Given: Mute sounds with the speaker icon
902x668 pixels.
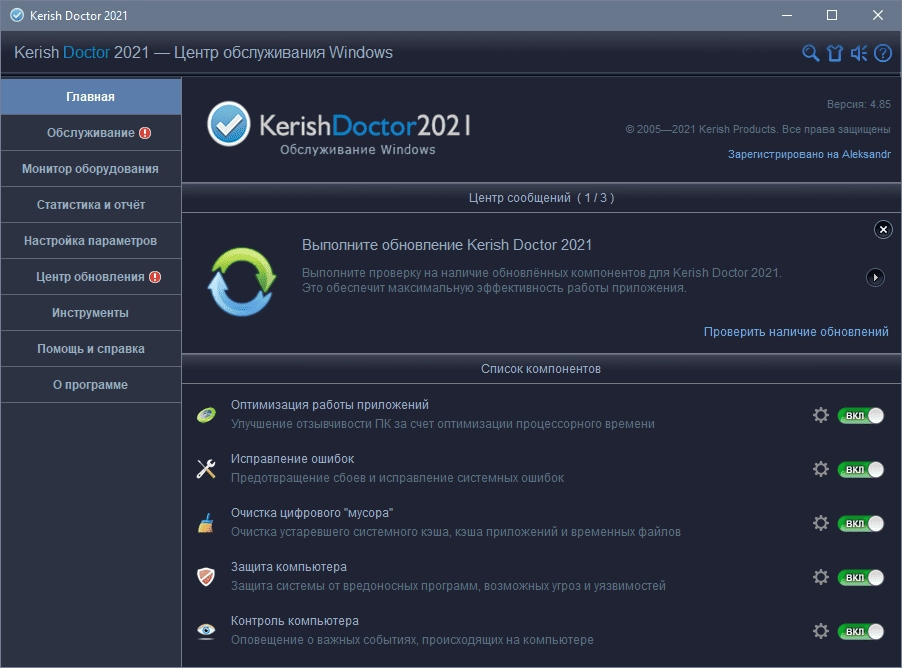Looking at the screenshot, I should [859, 54].
